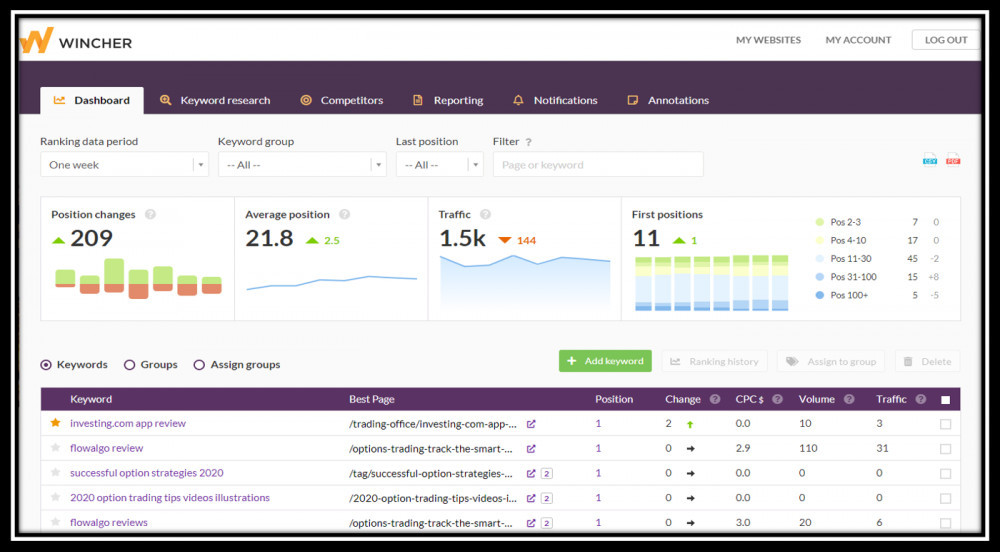The width and height of the screenshot is (1000, 552).
Task: Export data as CSV file icon
Action: pyautogui.click(x=930, y=159)
